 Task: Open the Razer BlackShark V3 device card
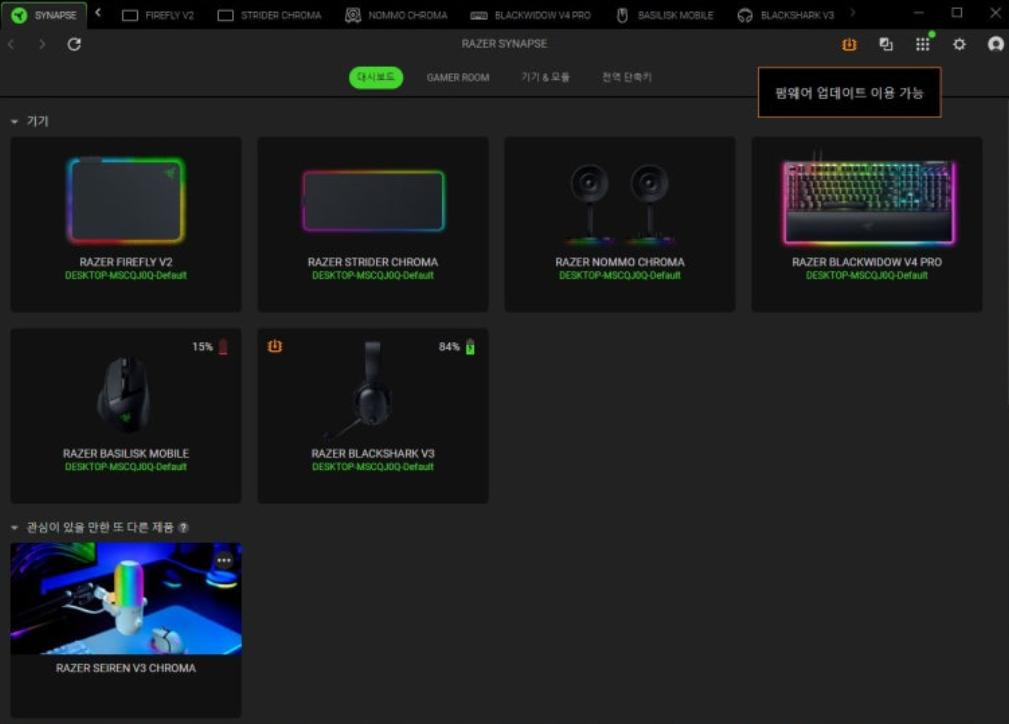tap(373, 416)
